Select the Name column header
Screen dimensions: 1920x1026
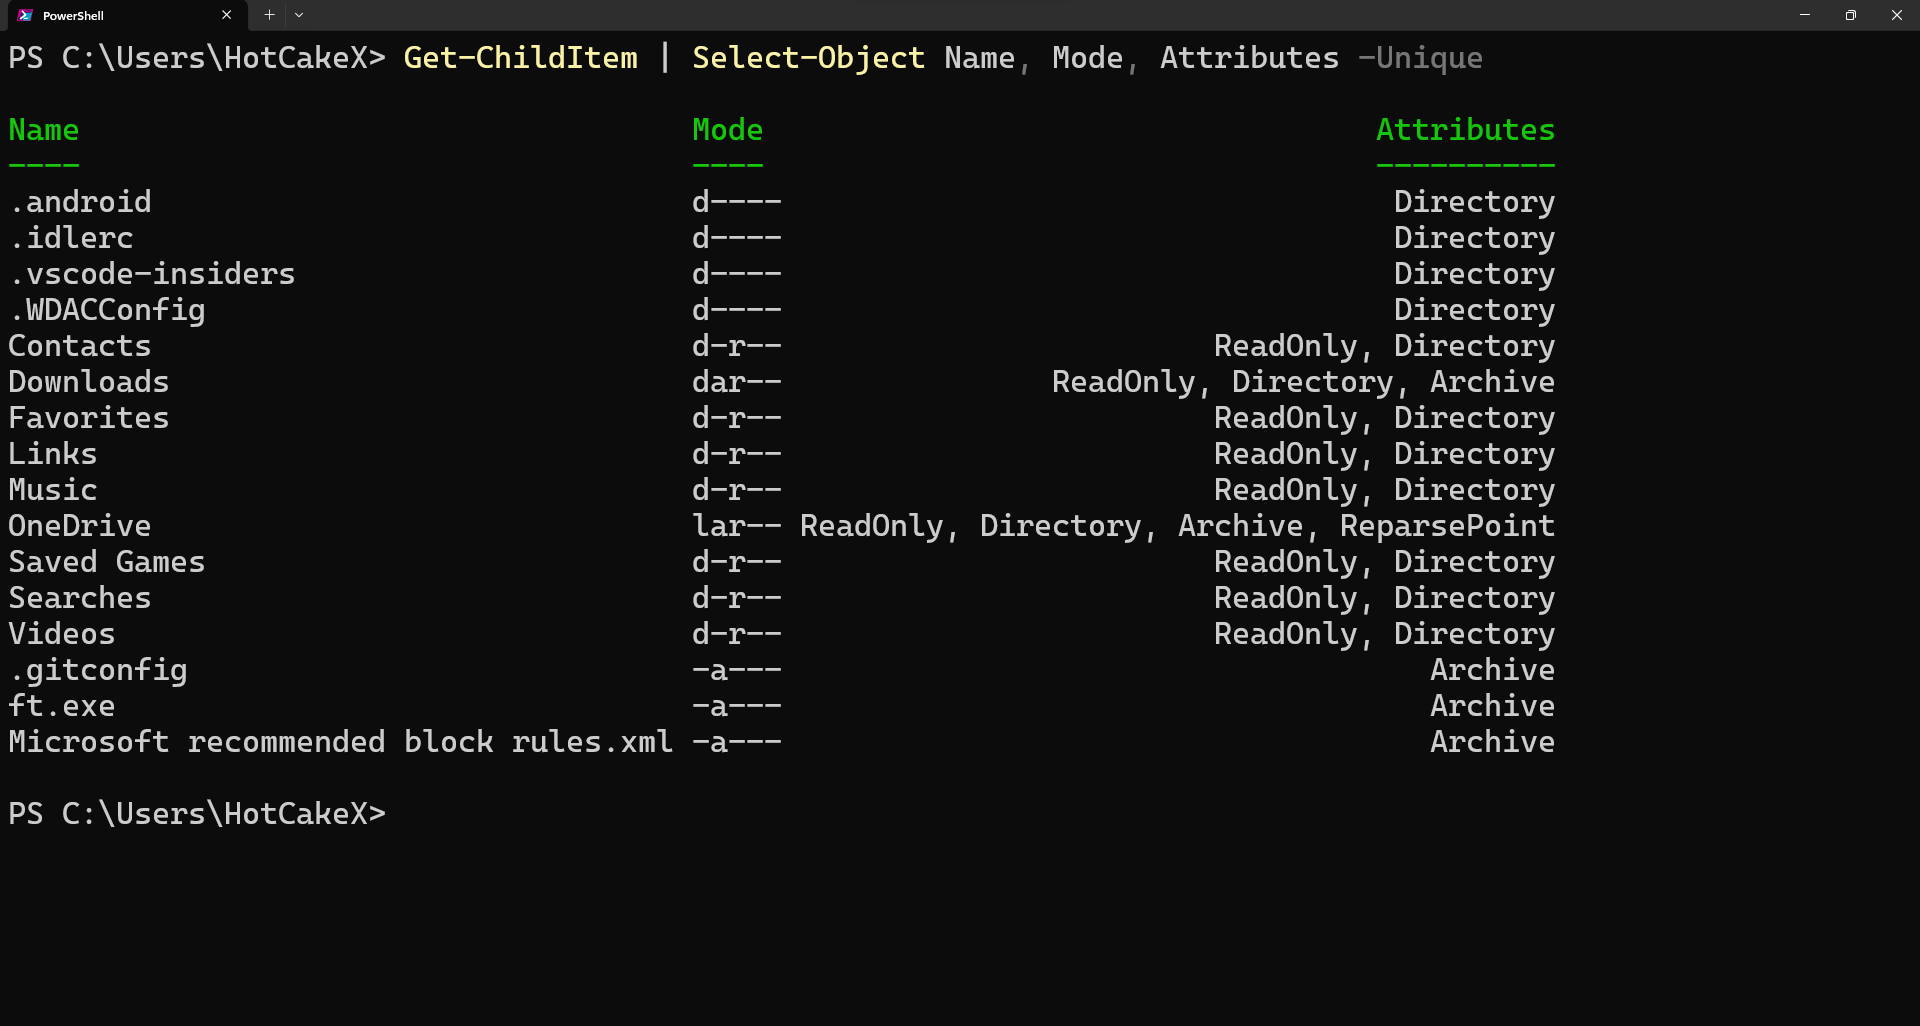43,129
